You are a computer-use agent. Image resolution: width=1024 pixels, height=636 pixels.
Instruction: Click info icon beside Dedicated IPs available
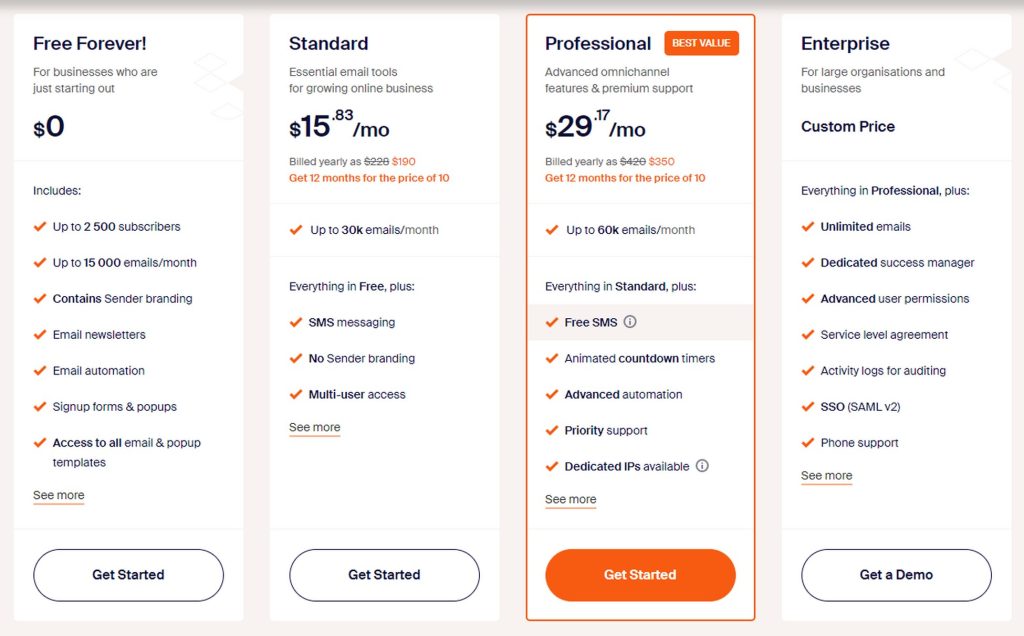[x=702, y=466]
